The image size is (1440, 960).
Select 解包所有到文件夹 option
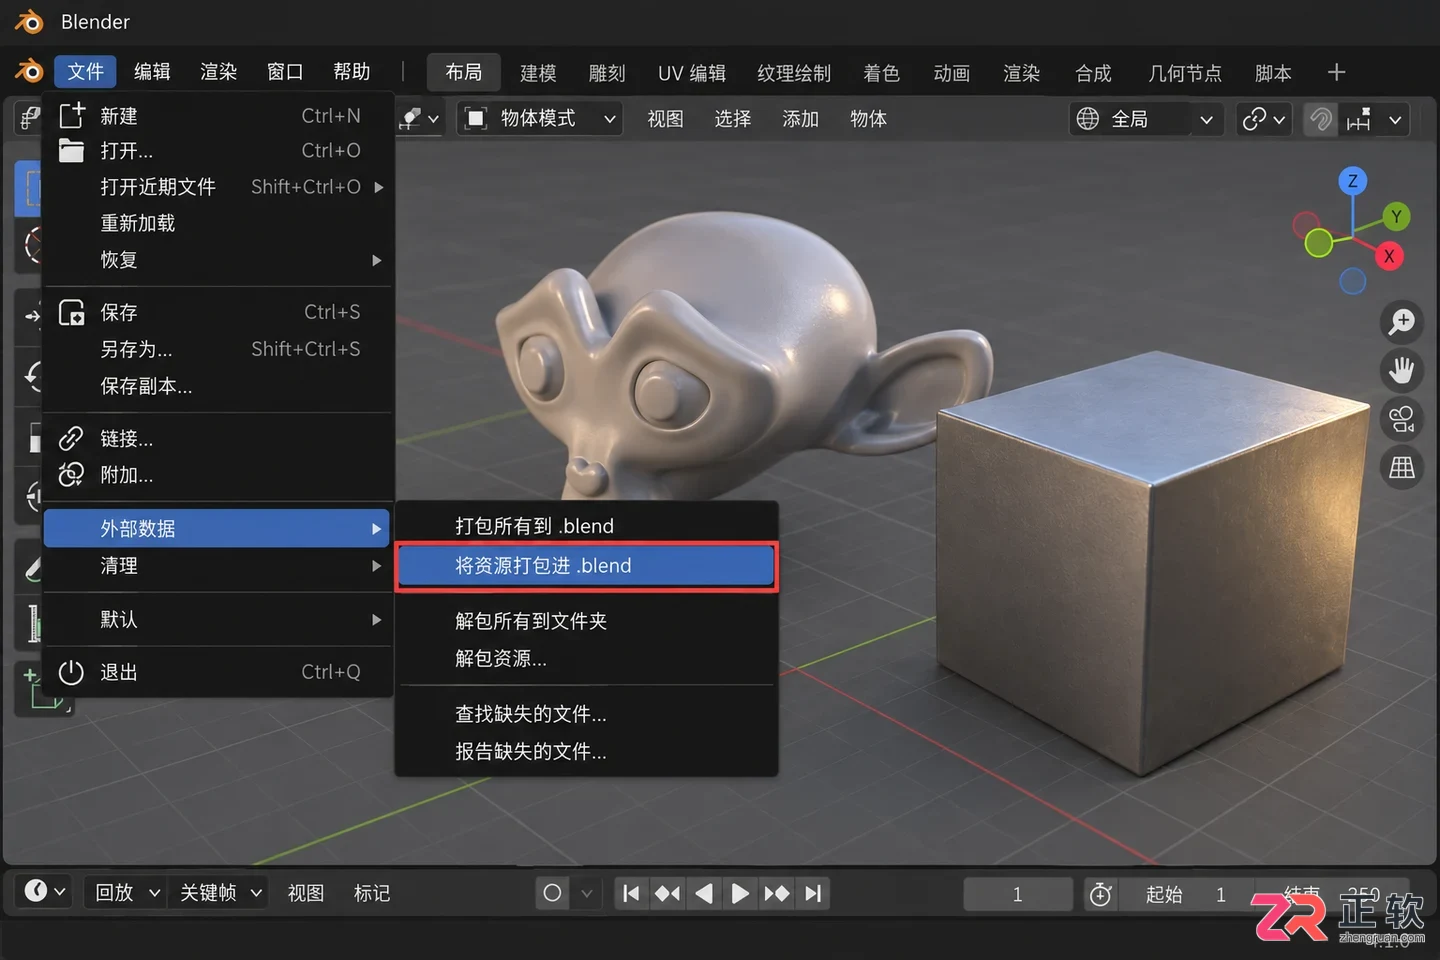click(x=586, y=621)
